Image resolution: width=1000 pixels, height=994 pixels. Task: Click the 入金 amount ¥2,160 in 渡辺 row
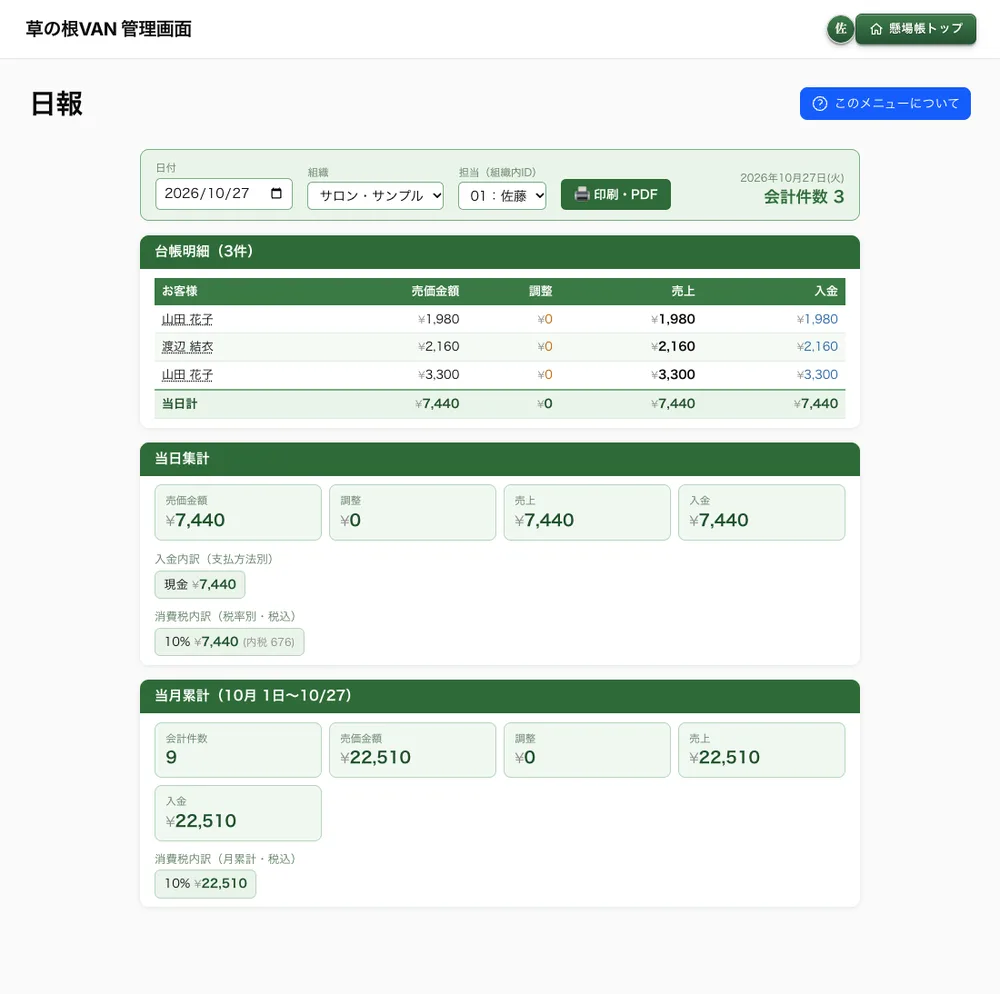point(817,346)
